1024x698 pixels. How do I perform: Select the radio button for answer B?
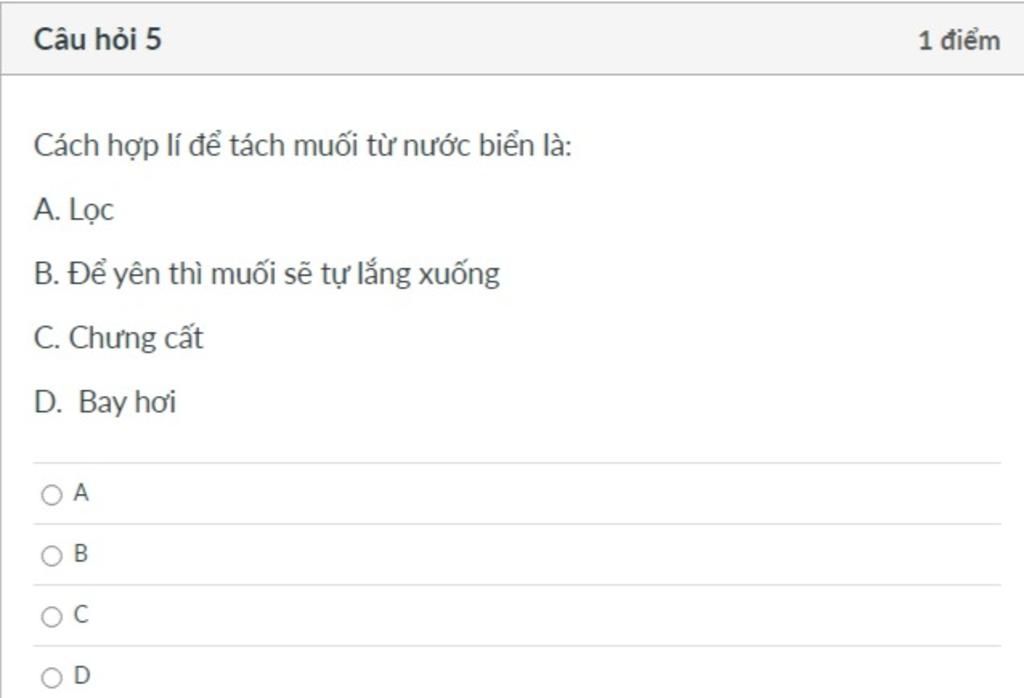51,556
